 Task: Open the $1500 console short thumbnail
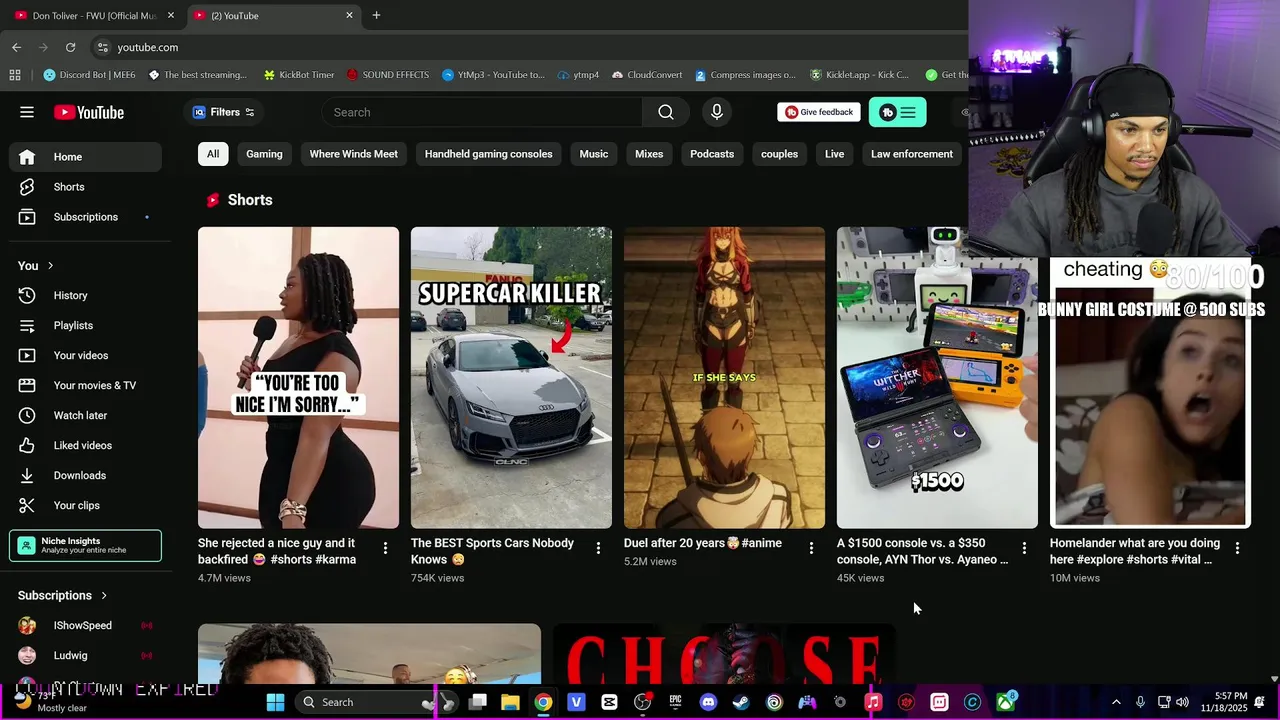937,377
